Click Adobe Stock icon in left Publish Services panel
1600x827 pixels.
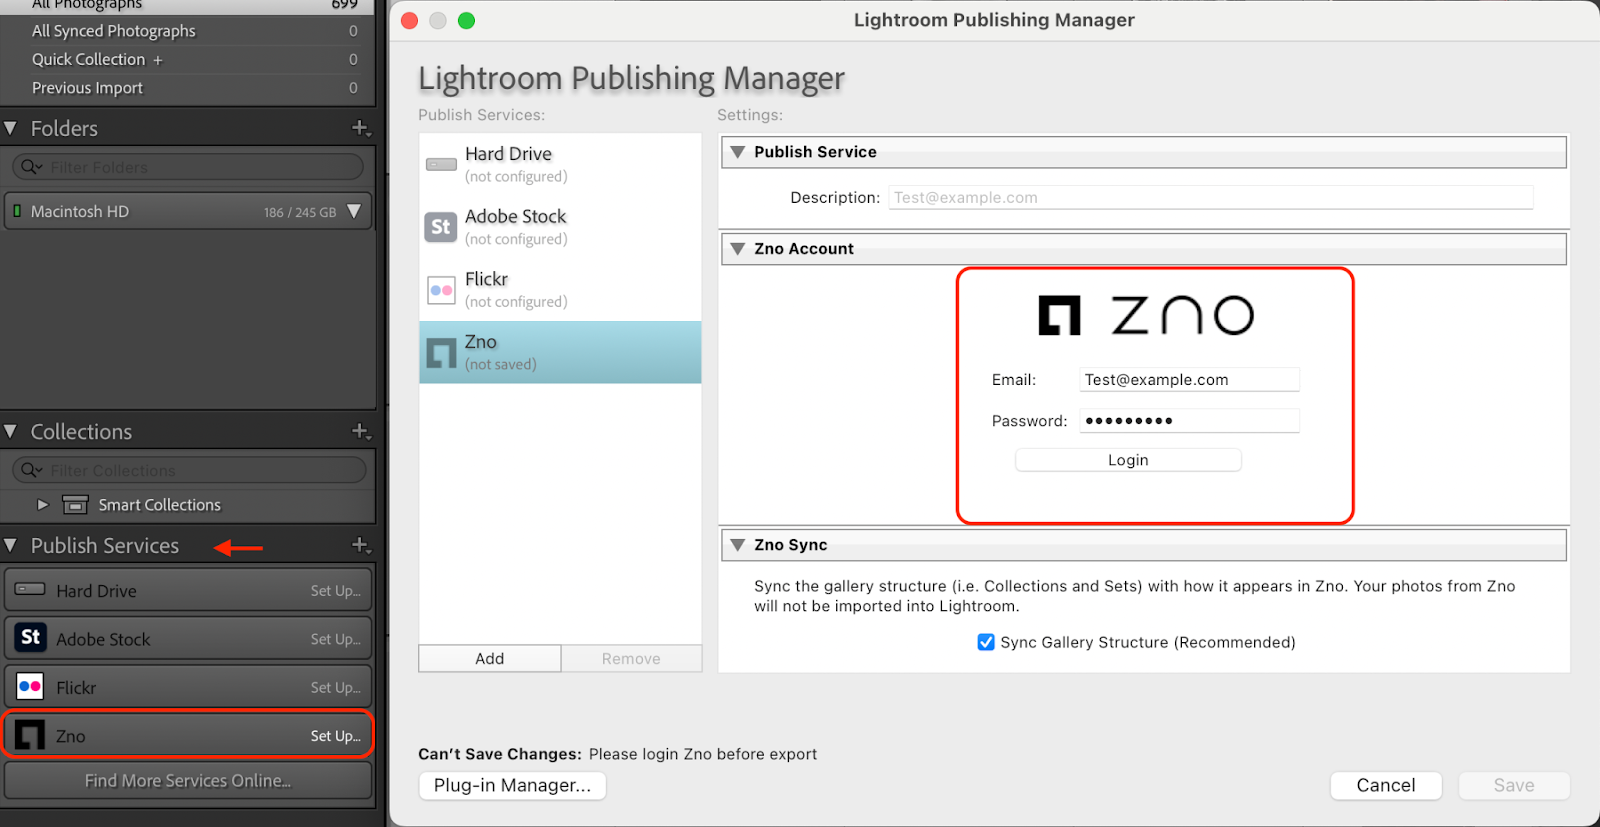(x=31, y=637)
